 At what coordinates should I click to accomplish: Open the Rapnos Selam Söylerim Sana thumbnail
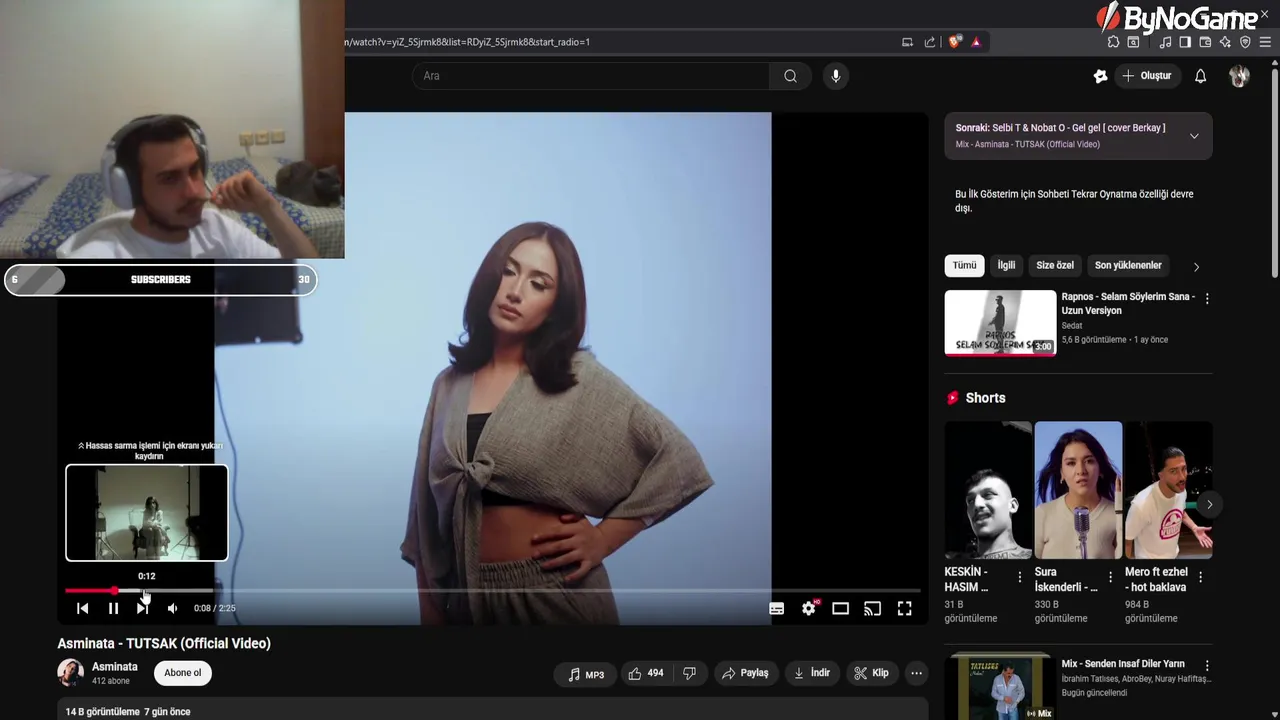click(1000, 323)
